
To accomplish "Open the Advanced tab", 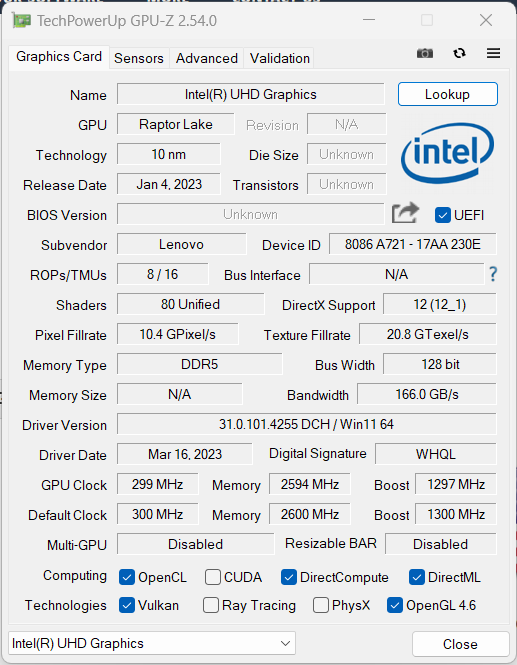I will pyautogui.click(x=207, y=58).
